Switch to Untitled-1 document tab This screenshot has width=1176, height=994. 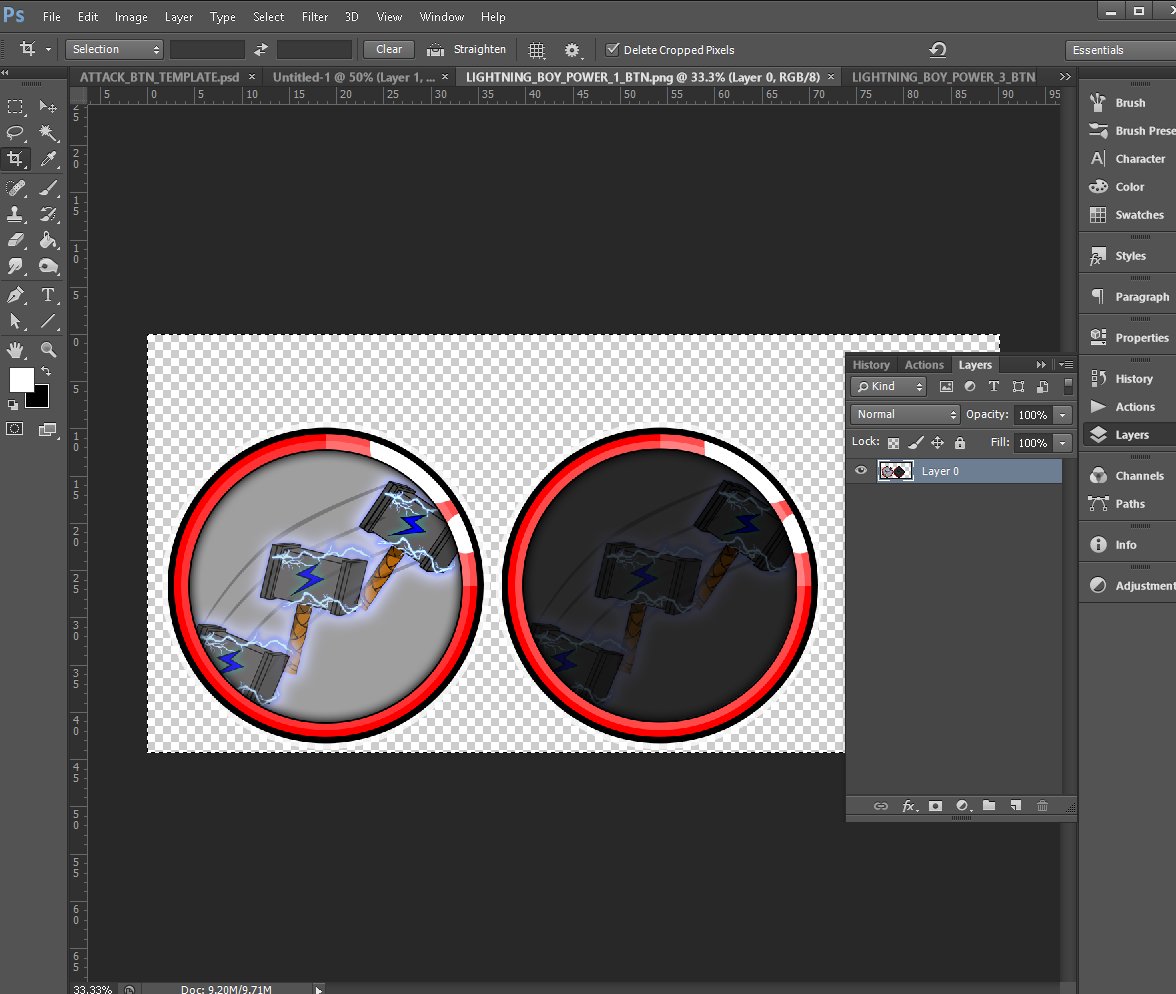(x=353, y=77)
